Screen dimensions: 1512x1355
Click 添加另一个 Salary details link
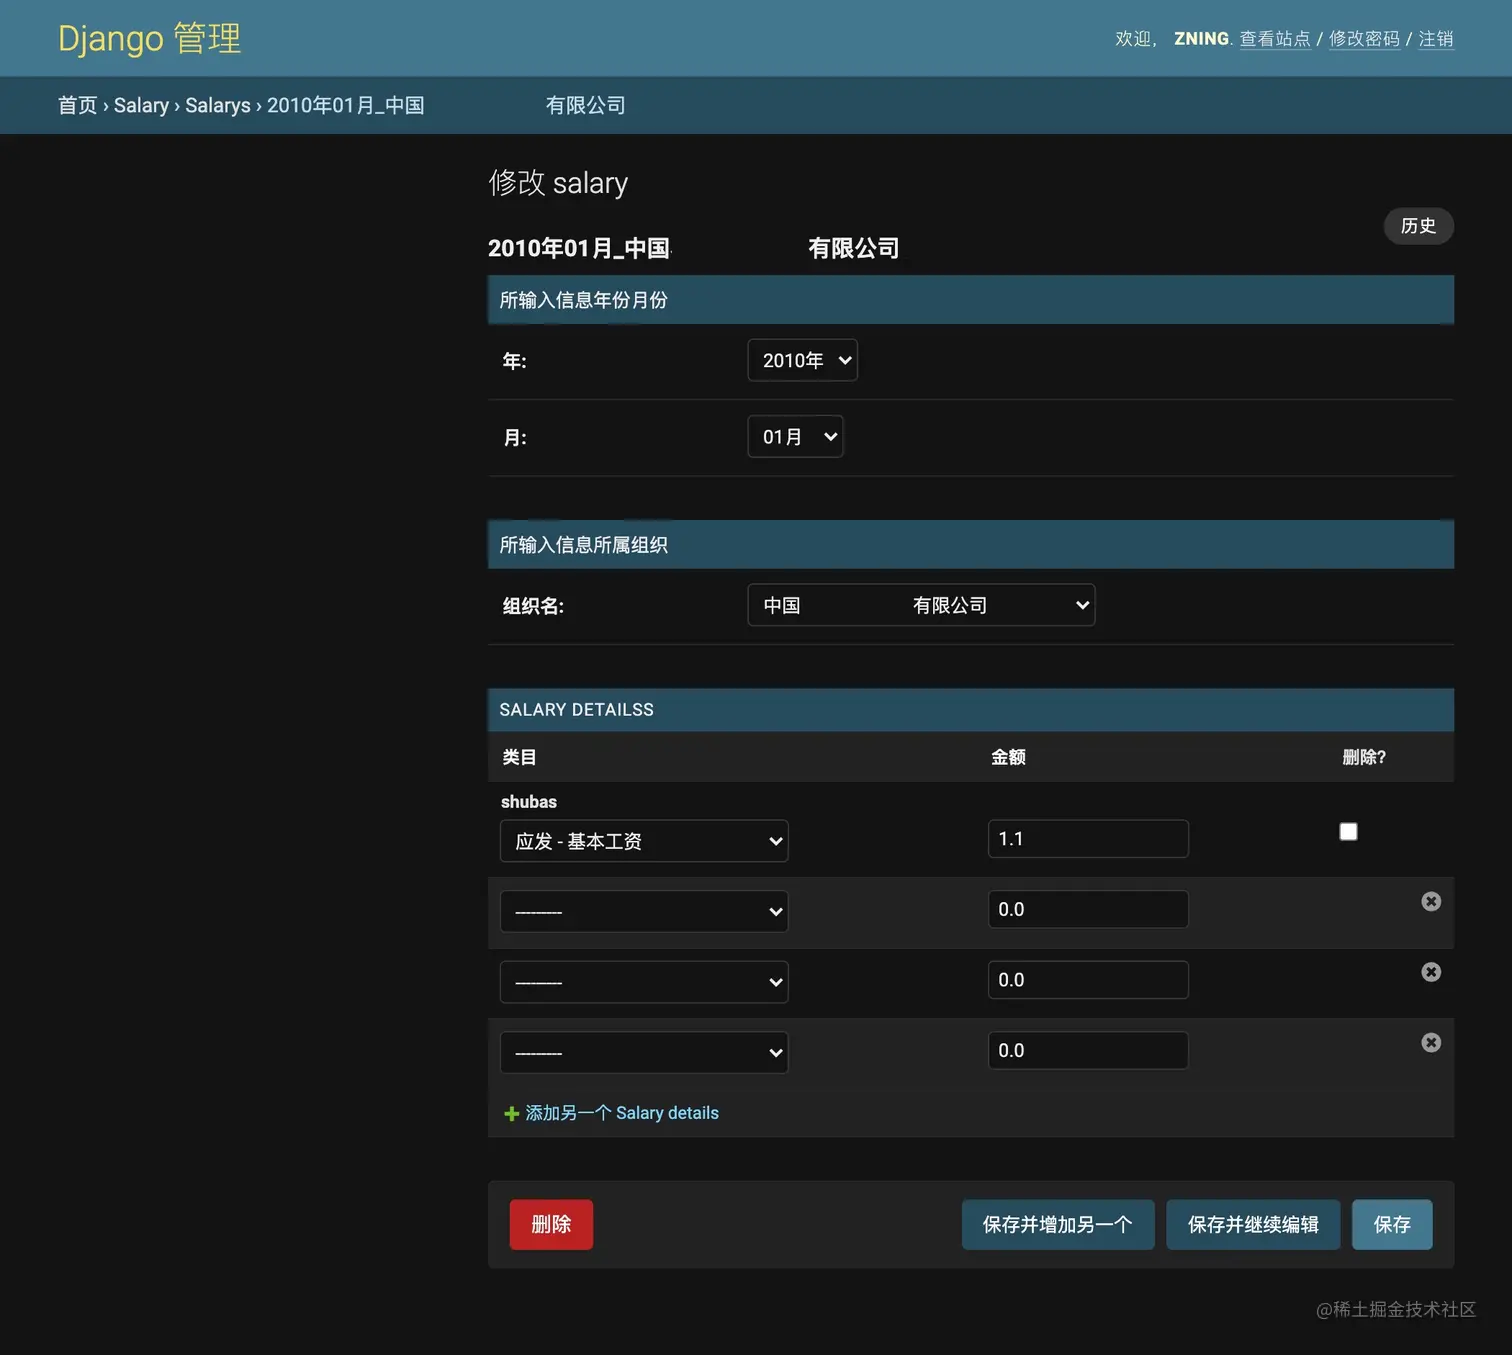[x=622, y=1113]
